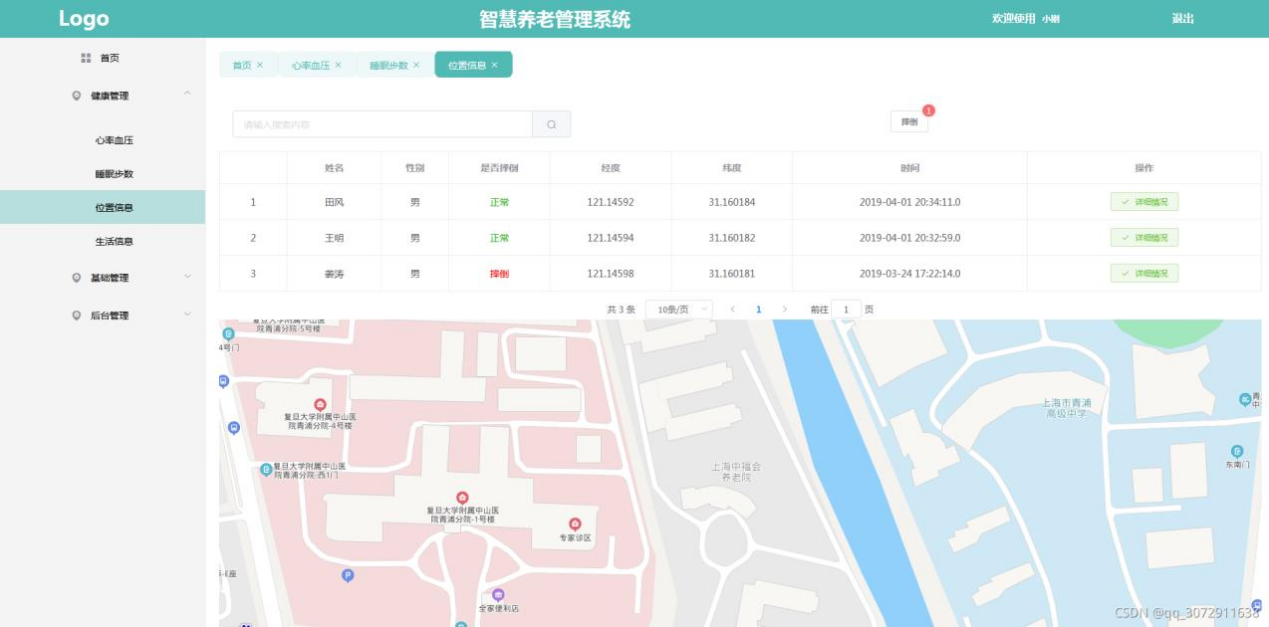Close the 睡眠步数 tab via X icon

point(416,65)
